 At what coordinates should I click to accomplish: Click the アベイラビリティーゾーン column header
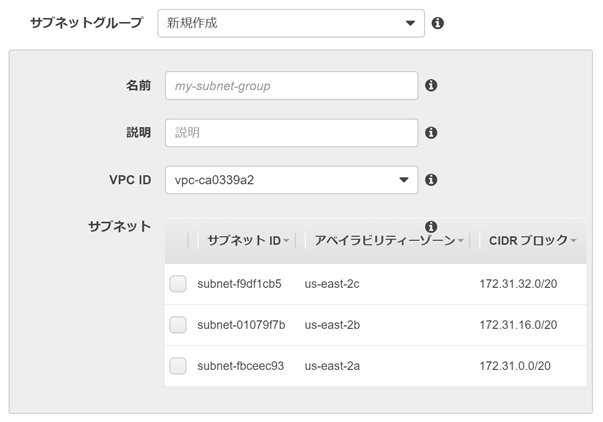pos(385,241)
